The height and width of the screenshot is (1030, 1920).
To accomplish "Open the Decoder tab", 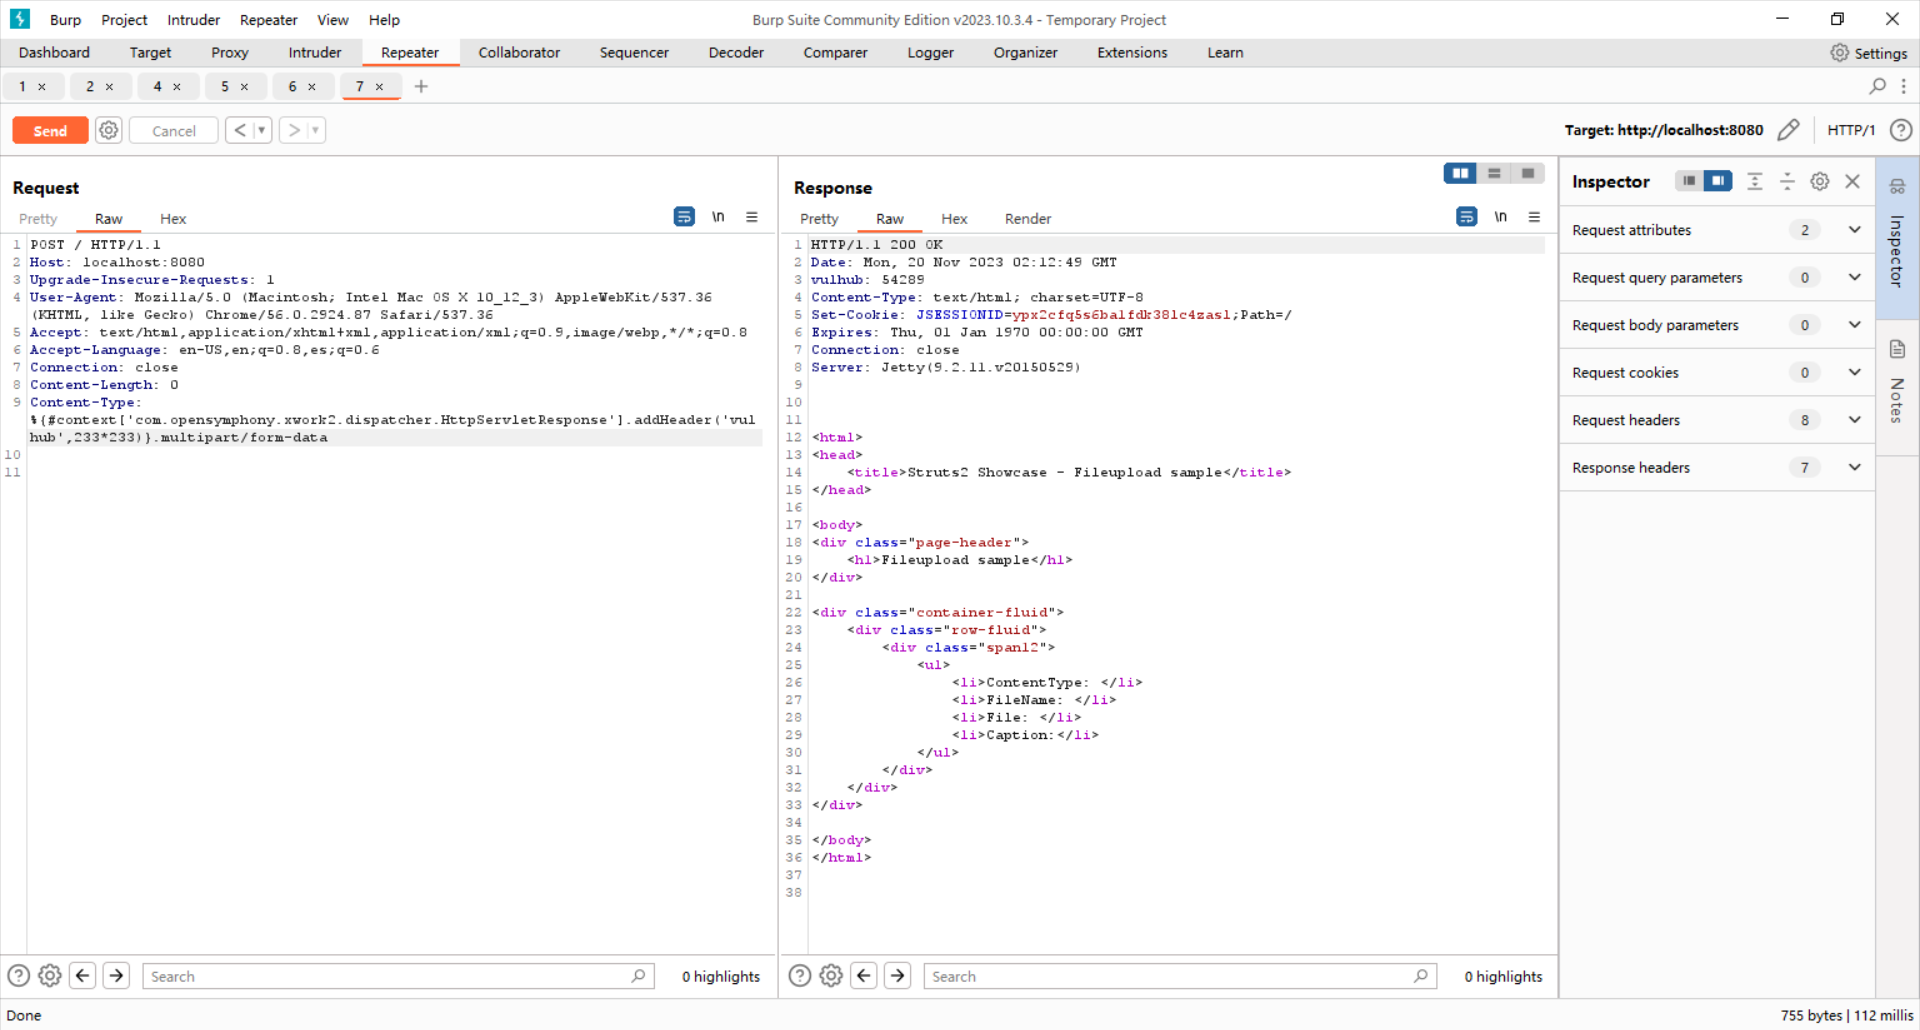I will pyautogui.click(x=735, y=53).
